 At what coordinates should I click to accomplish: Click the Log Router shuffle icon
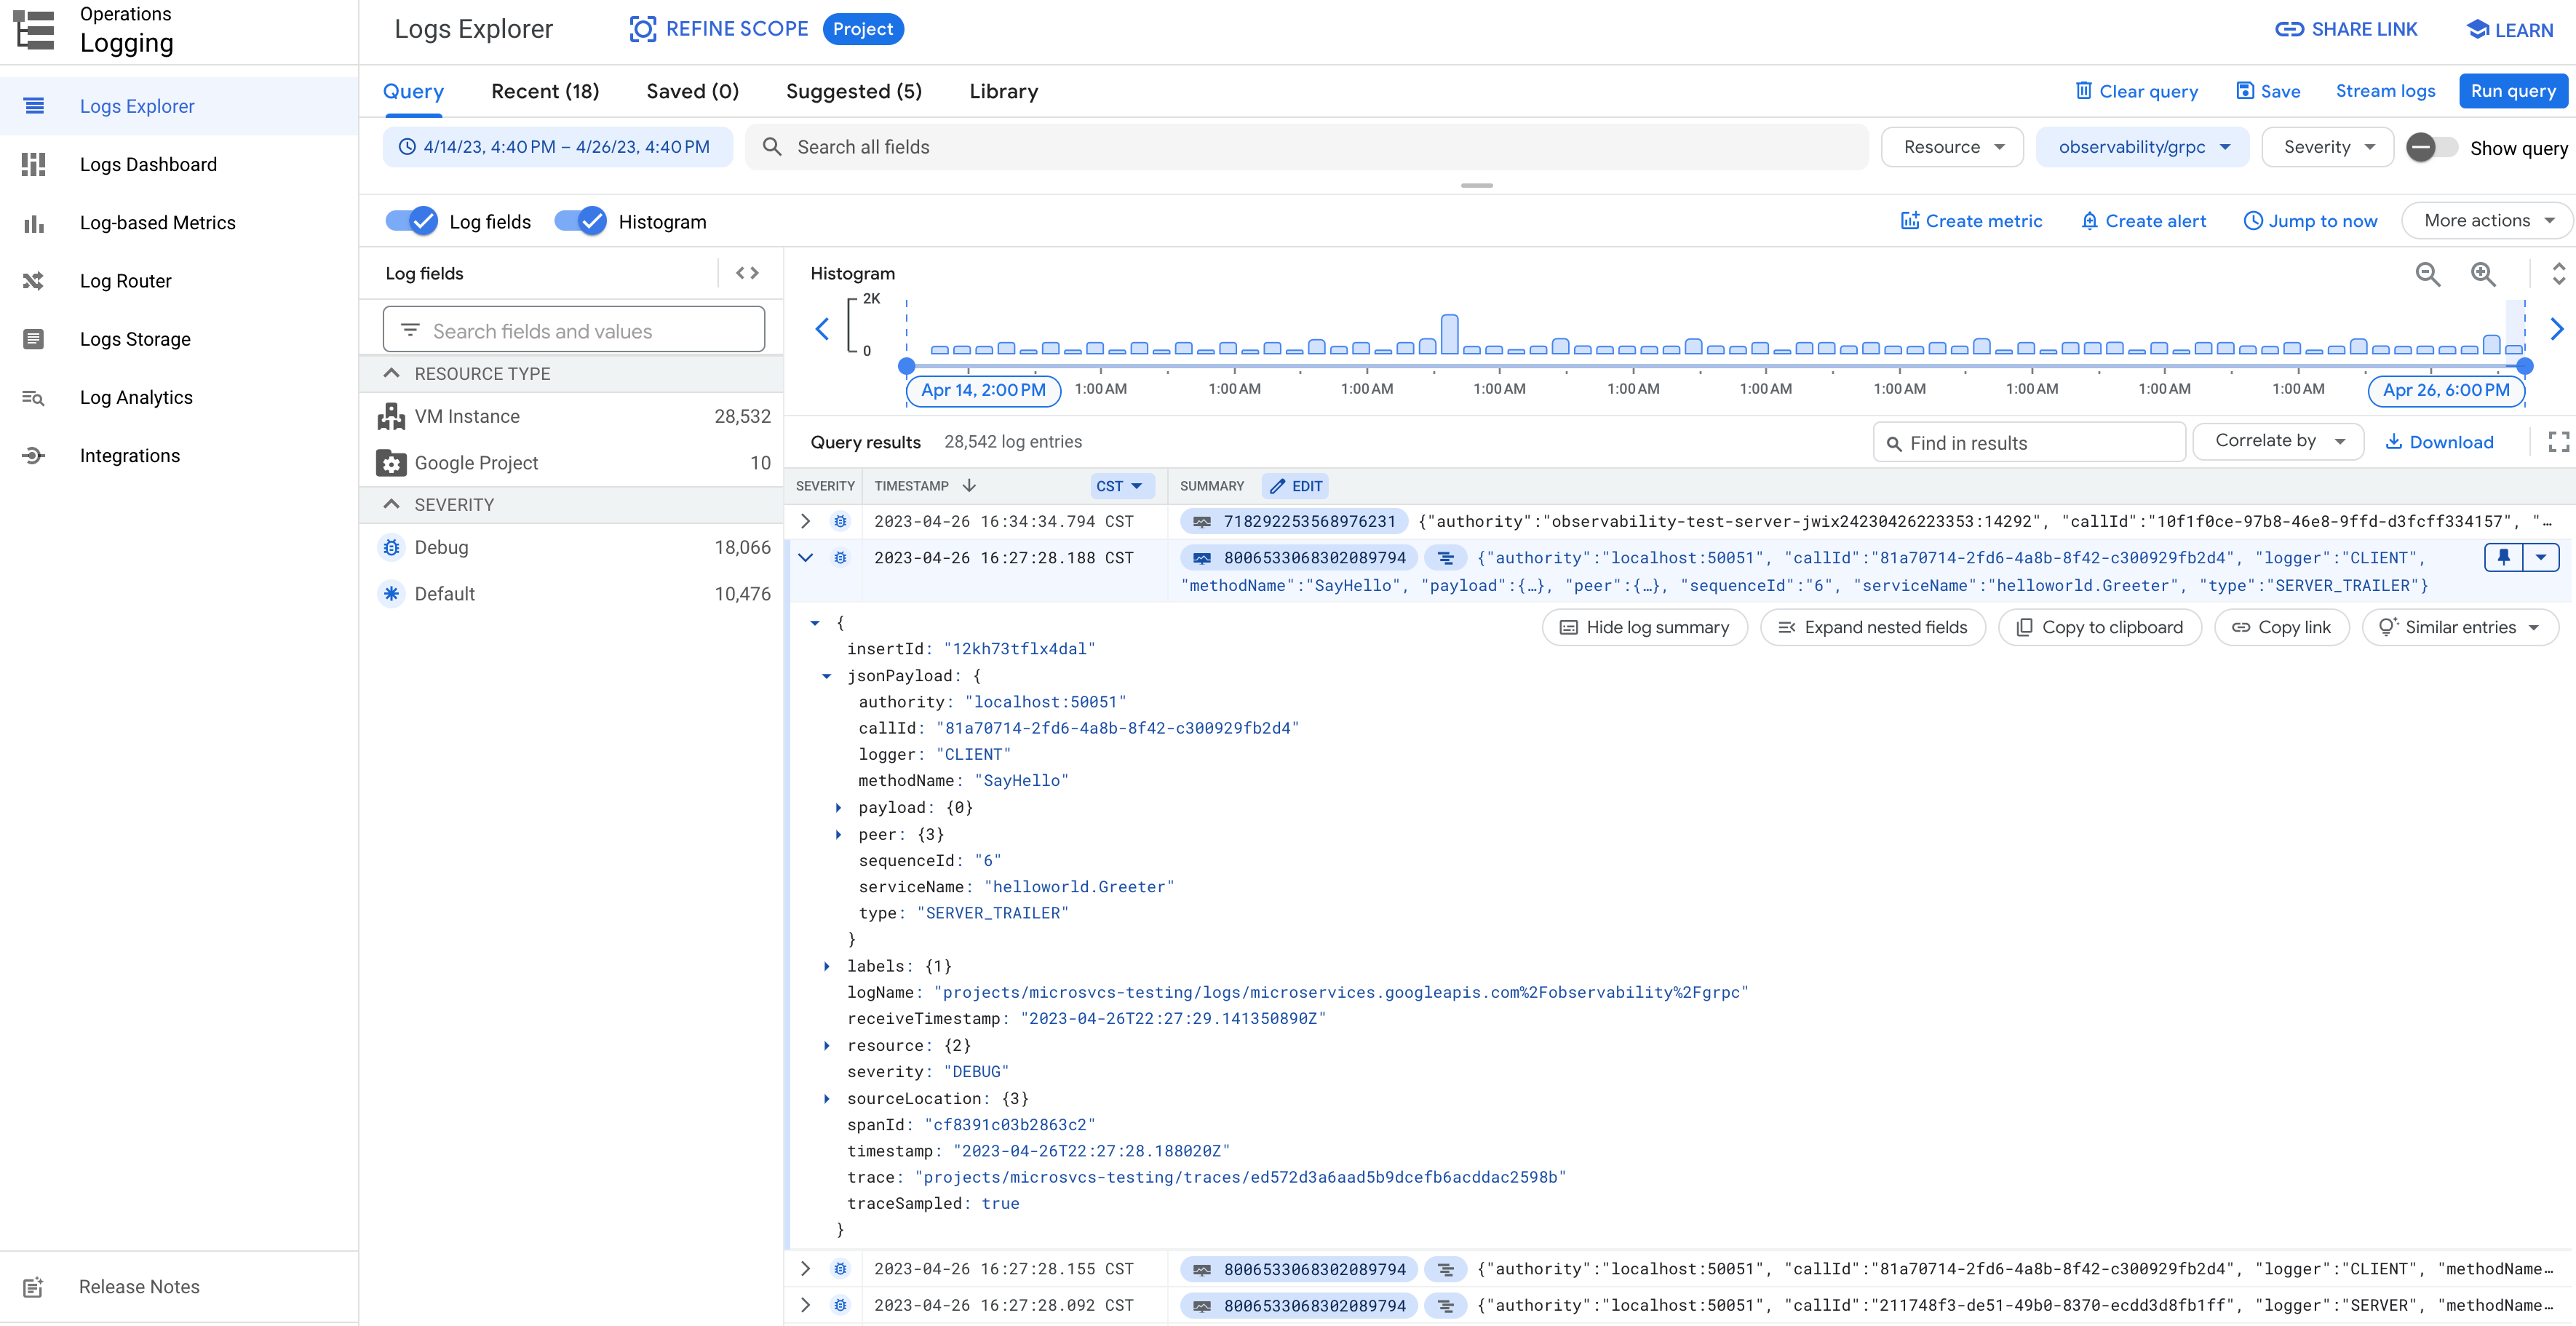click(33, 281)
